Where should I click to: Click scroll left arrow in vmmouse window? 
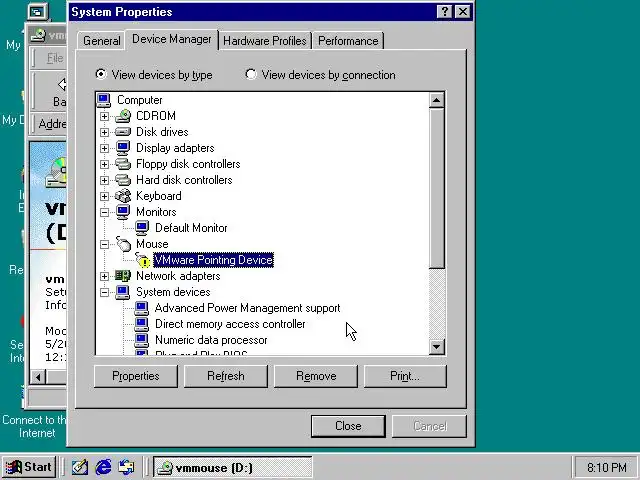point(38,377)
